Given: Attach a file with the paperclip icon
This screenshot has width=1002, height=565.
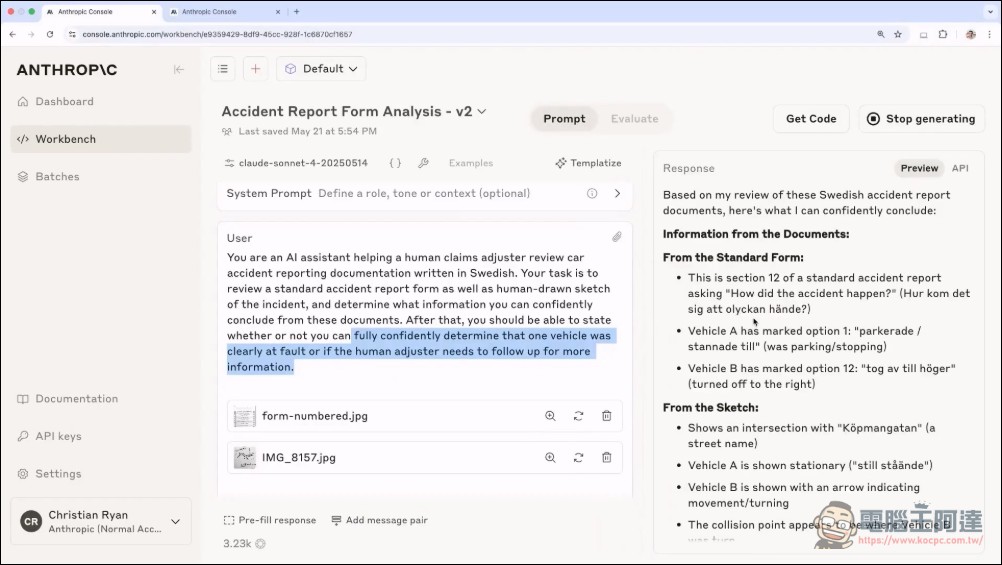Looking at the screenshot, I should 617,237.
